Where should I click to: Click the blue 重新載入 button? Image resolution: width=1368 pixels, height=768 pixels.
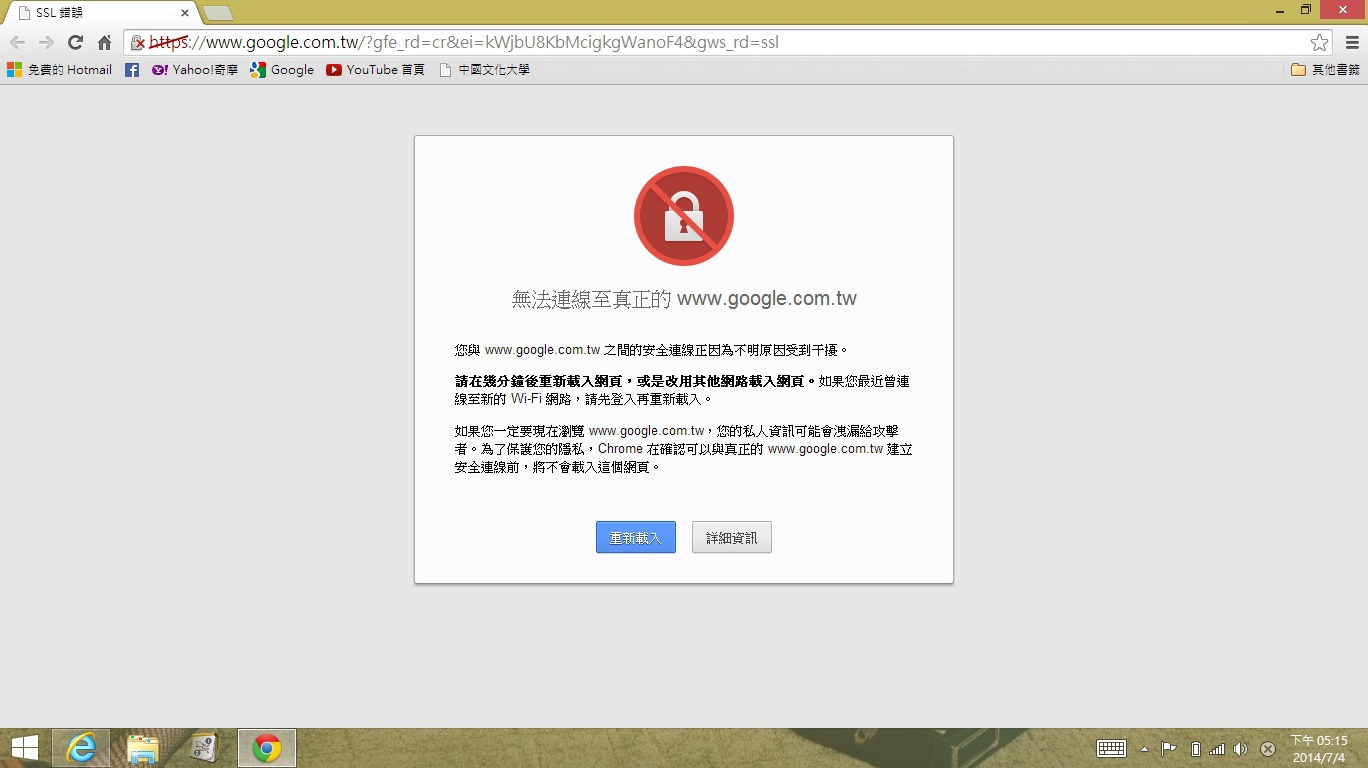click(636, 538)
